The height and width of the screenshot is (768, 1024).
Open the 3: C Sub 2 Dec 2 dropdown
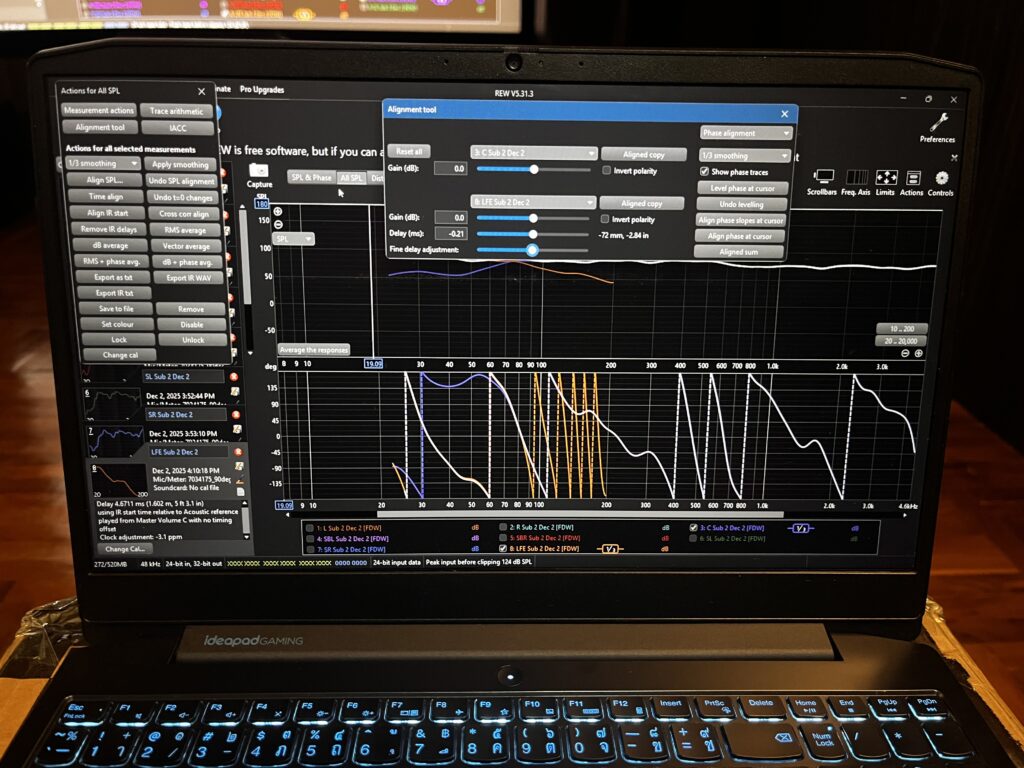coord(534,153)
